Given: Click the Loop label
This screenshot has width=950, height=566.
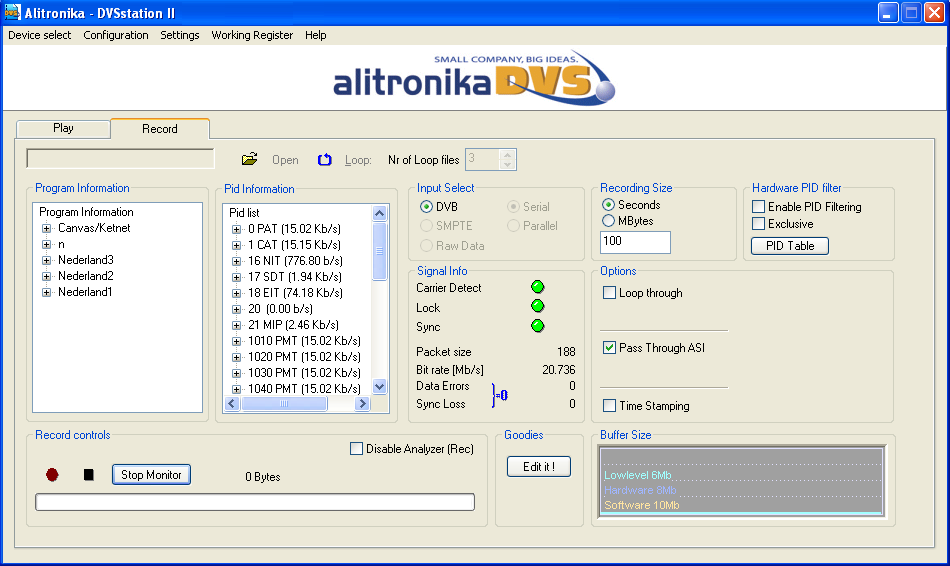Looking at the screenshot, I should click(x=357, y=160).
